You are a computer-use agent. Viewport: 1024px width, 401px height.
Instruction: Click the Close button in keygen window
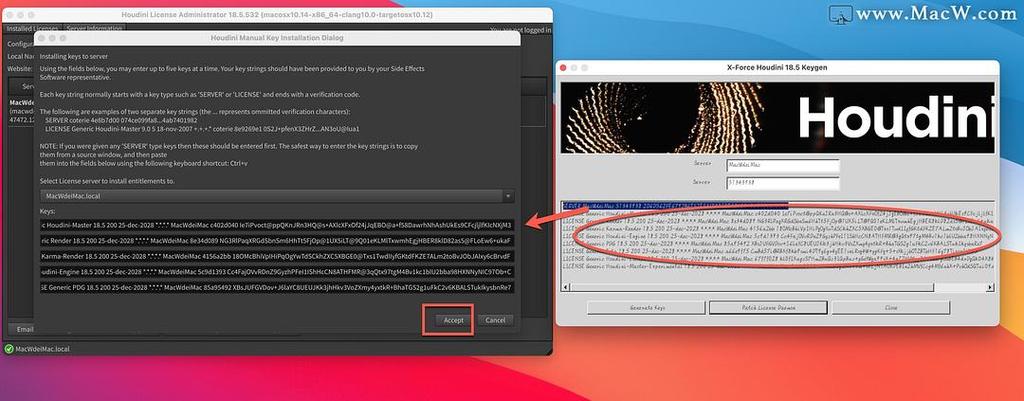click(x=891, y=307)
